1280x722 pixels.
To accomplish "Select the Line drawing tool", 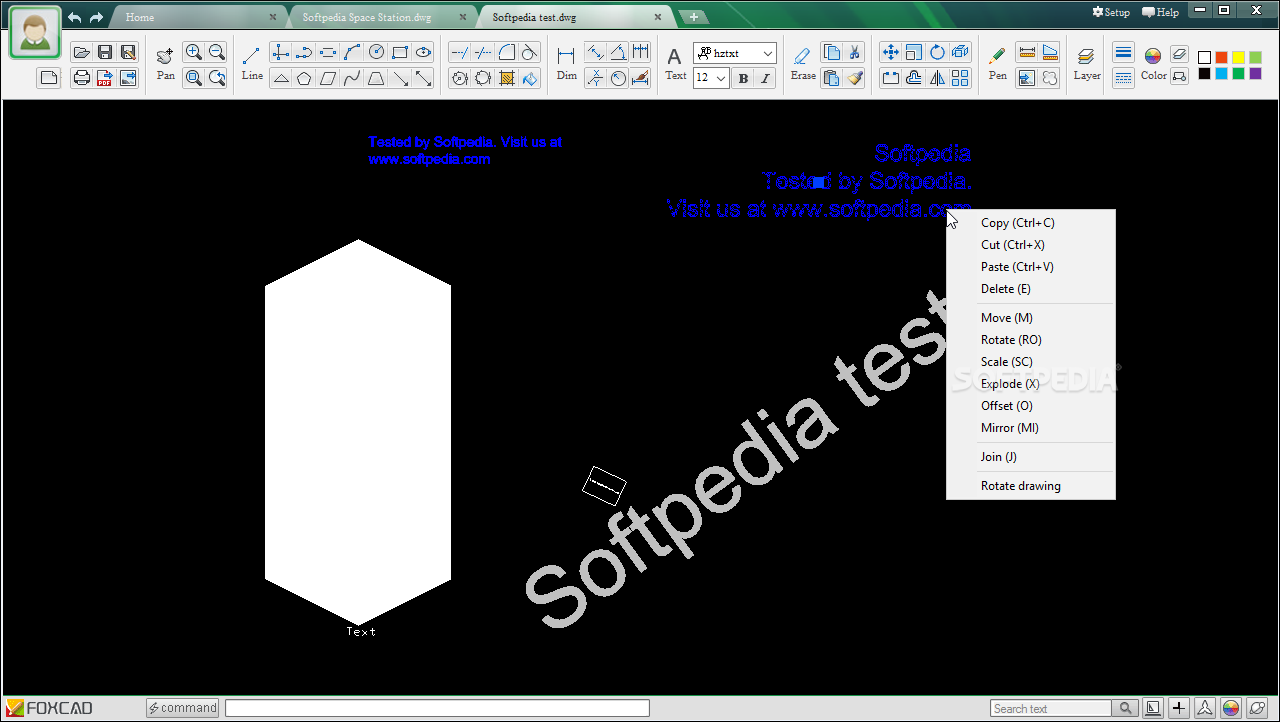I will pos(252,63).
